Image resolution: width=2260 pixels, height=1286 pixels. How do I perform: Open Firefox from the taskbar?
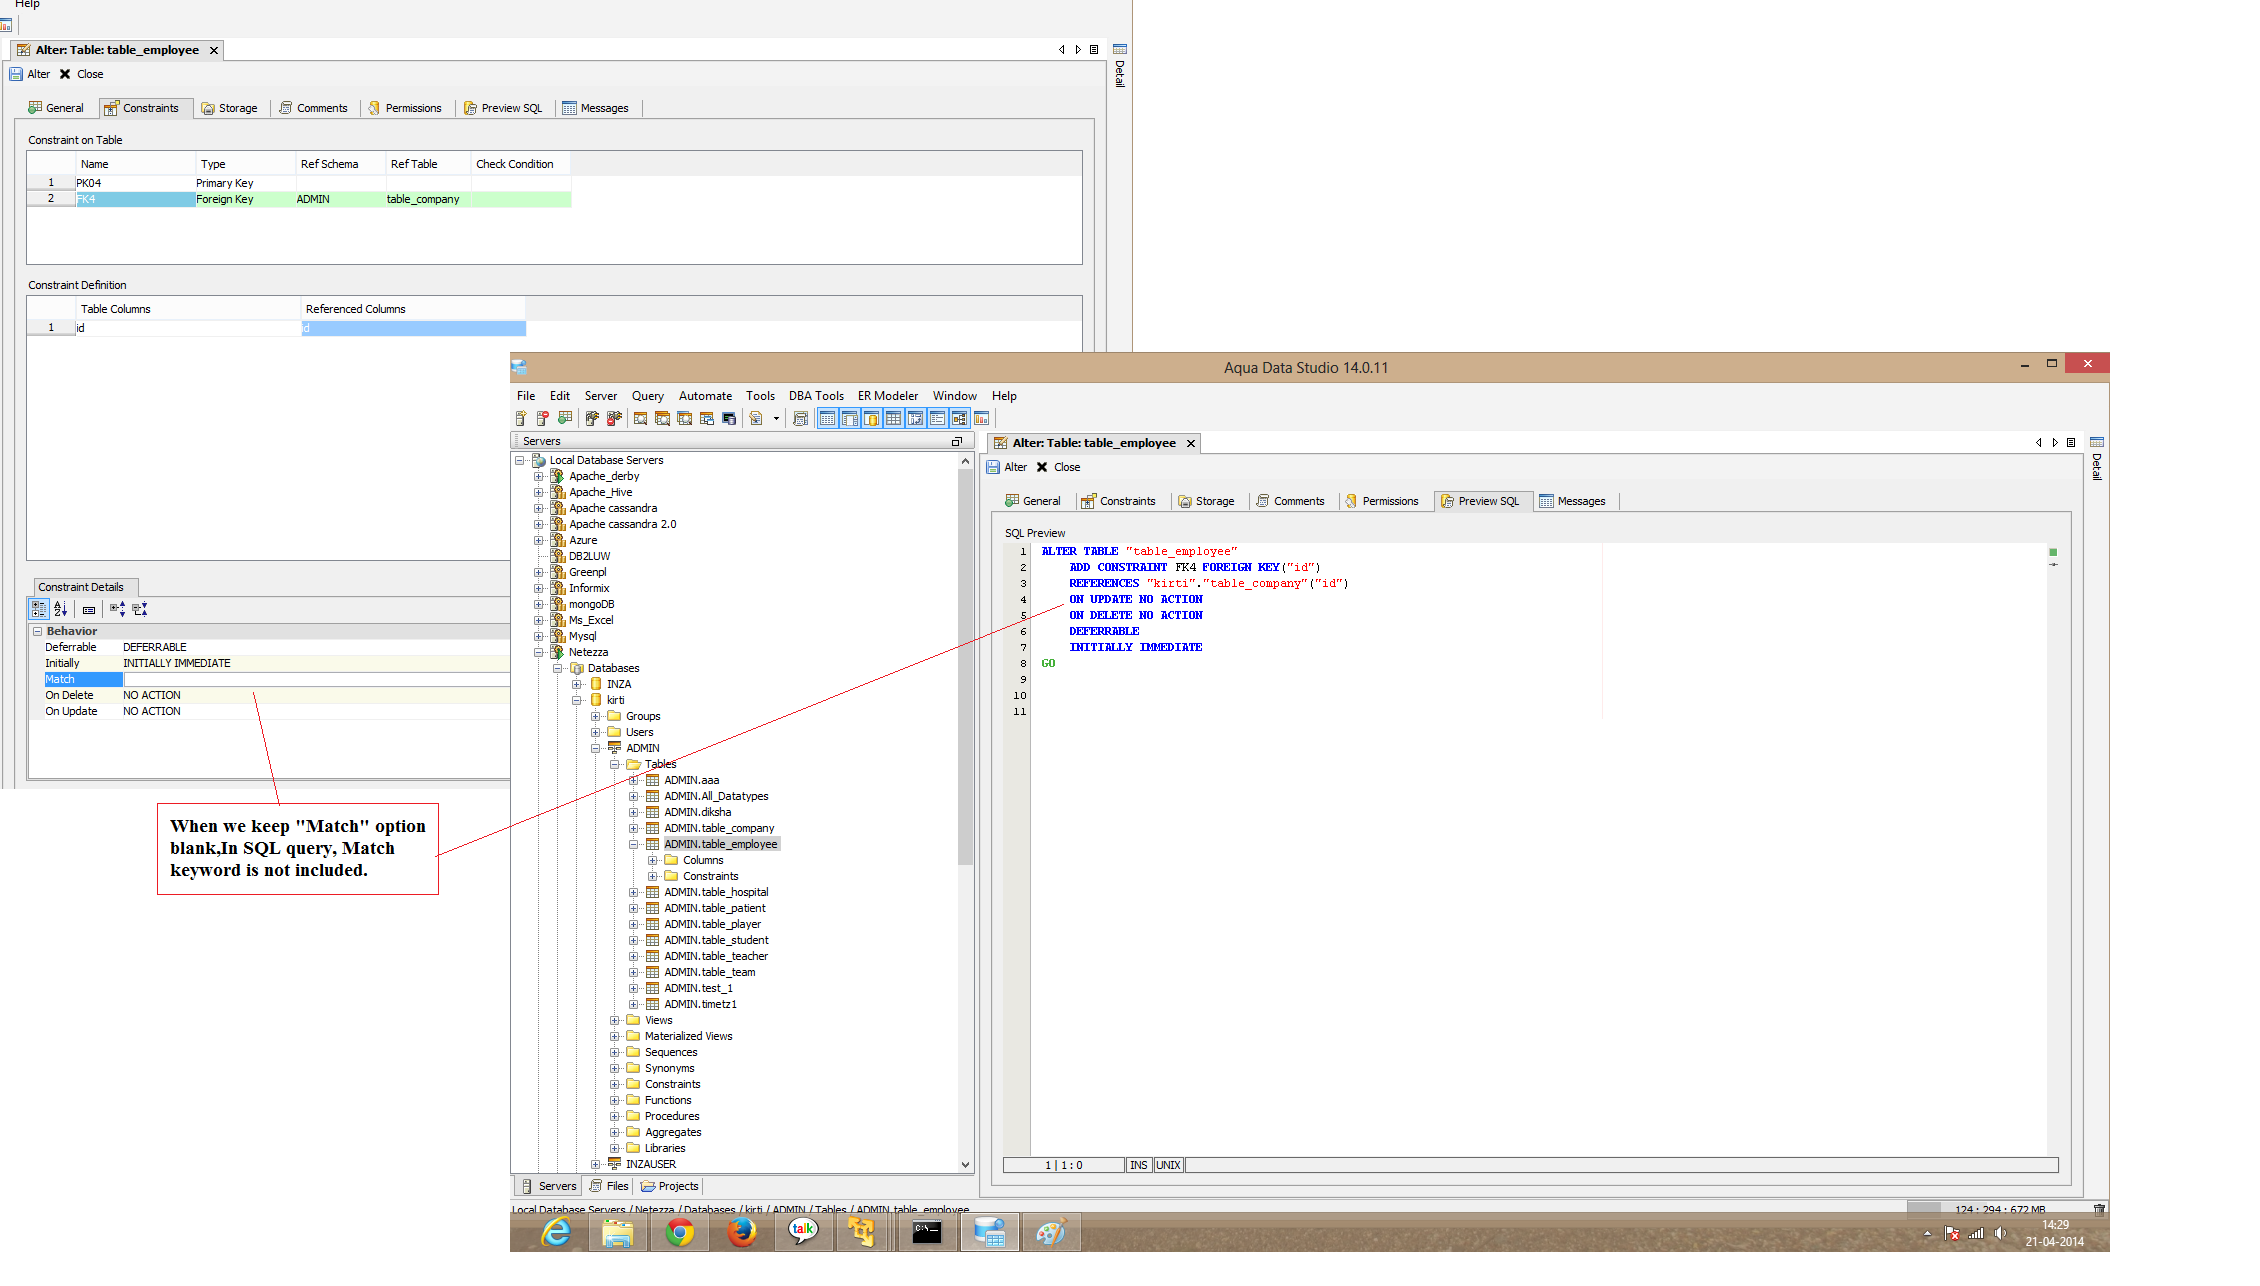pos(742,1233)
